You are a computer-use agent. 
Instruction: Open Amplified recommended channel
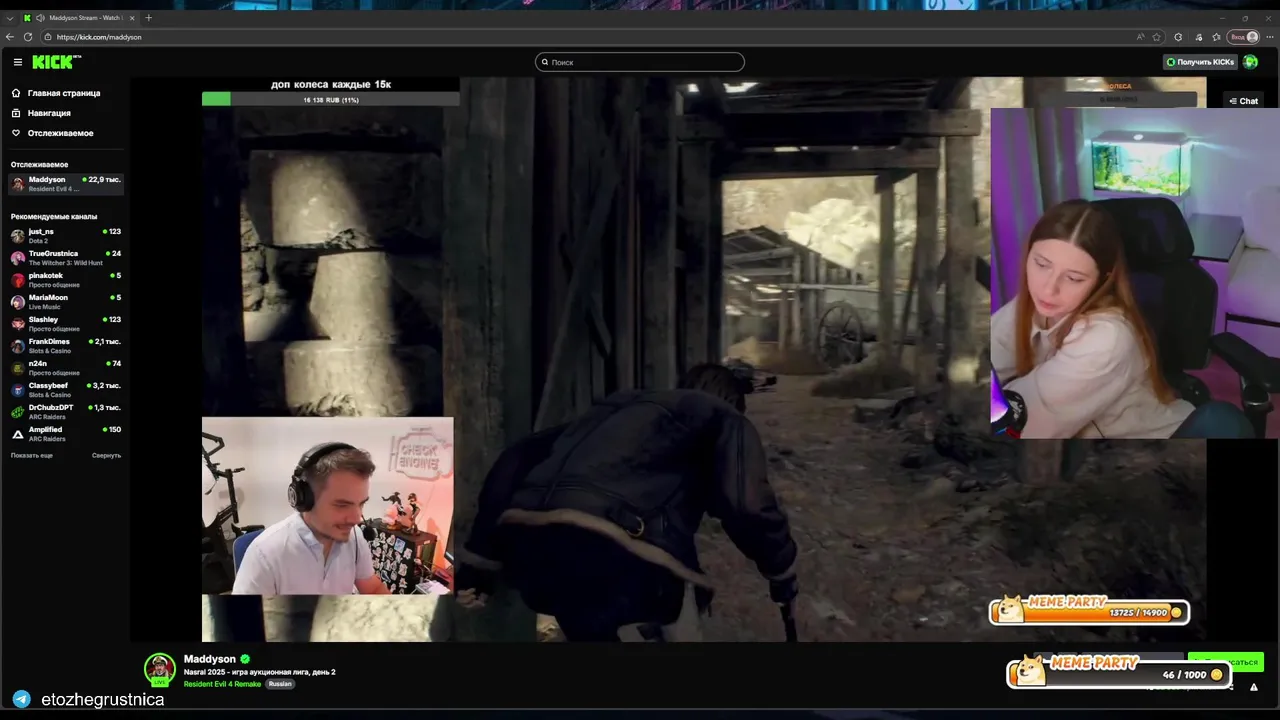[x=65, y=434]
